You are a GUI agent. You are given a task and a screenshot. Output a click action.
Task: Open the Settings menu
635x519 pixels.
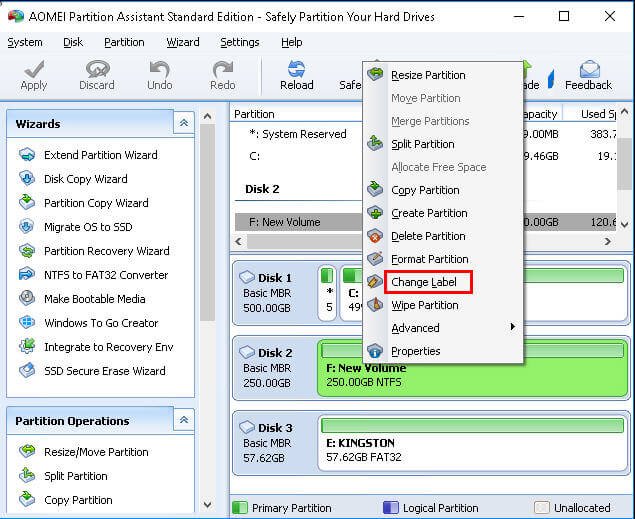[x=240, y=42]
